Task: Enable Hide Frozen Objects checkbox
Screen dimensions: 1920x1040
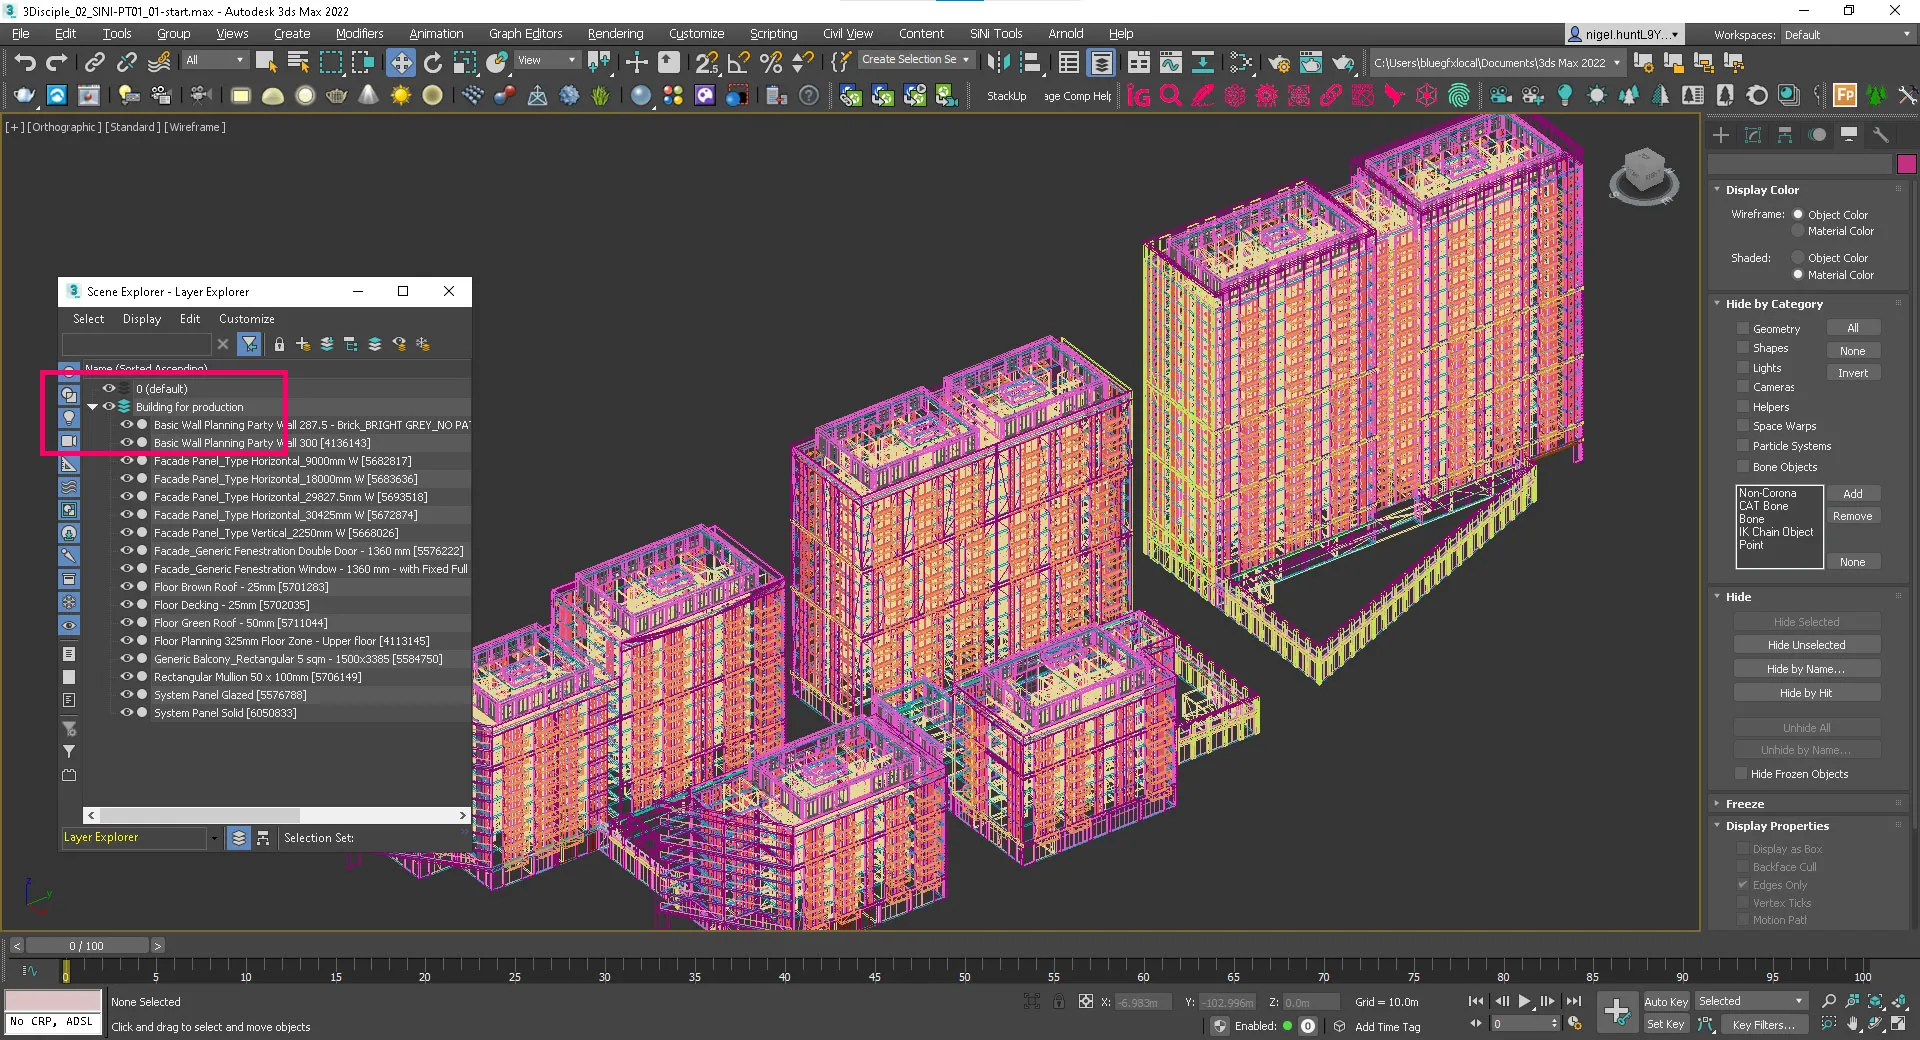Action: click(1741, 774)
